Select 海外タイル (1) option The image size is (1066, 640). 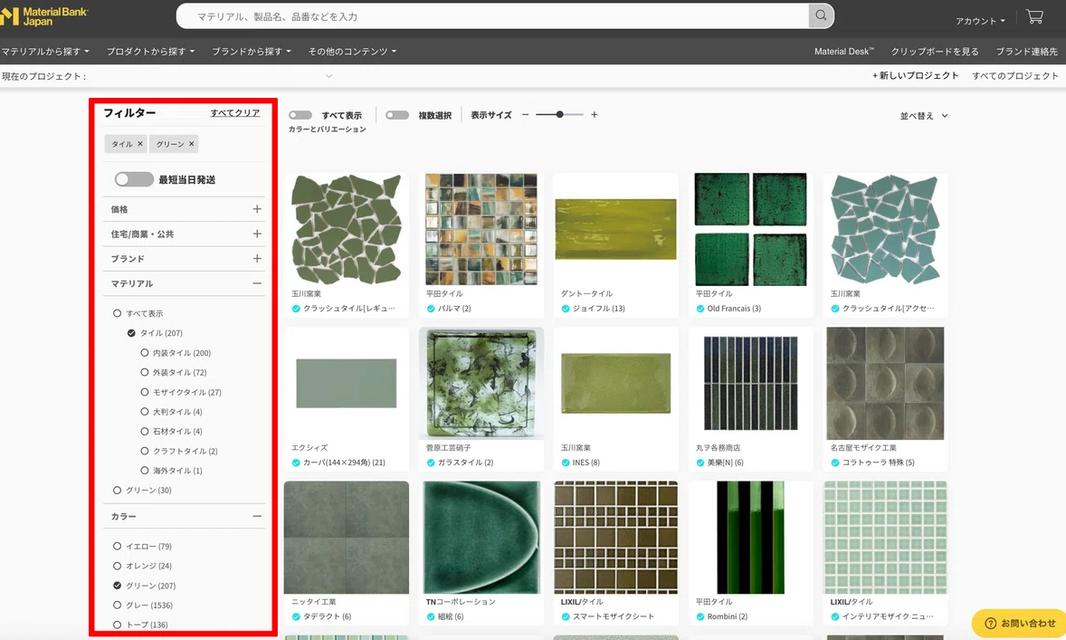point(144,471)
